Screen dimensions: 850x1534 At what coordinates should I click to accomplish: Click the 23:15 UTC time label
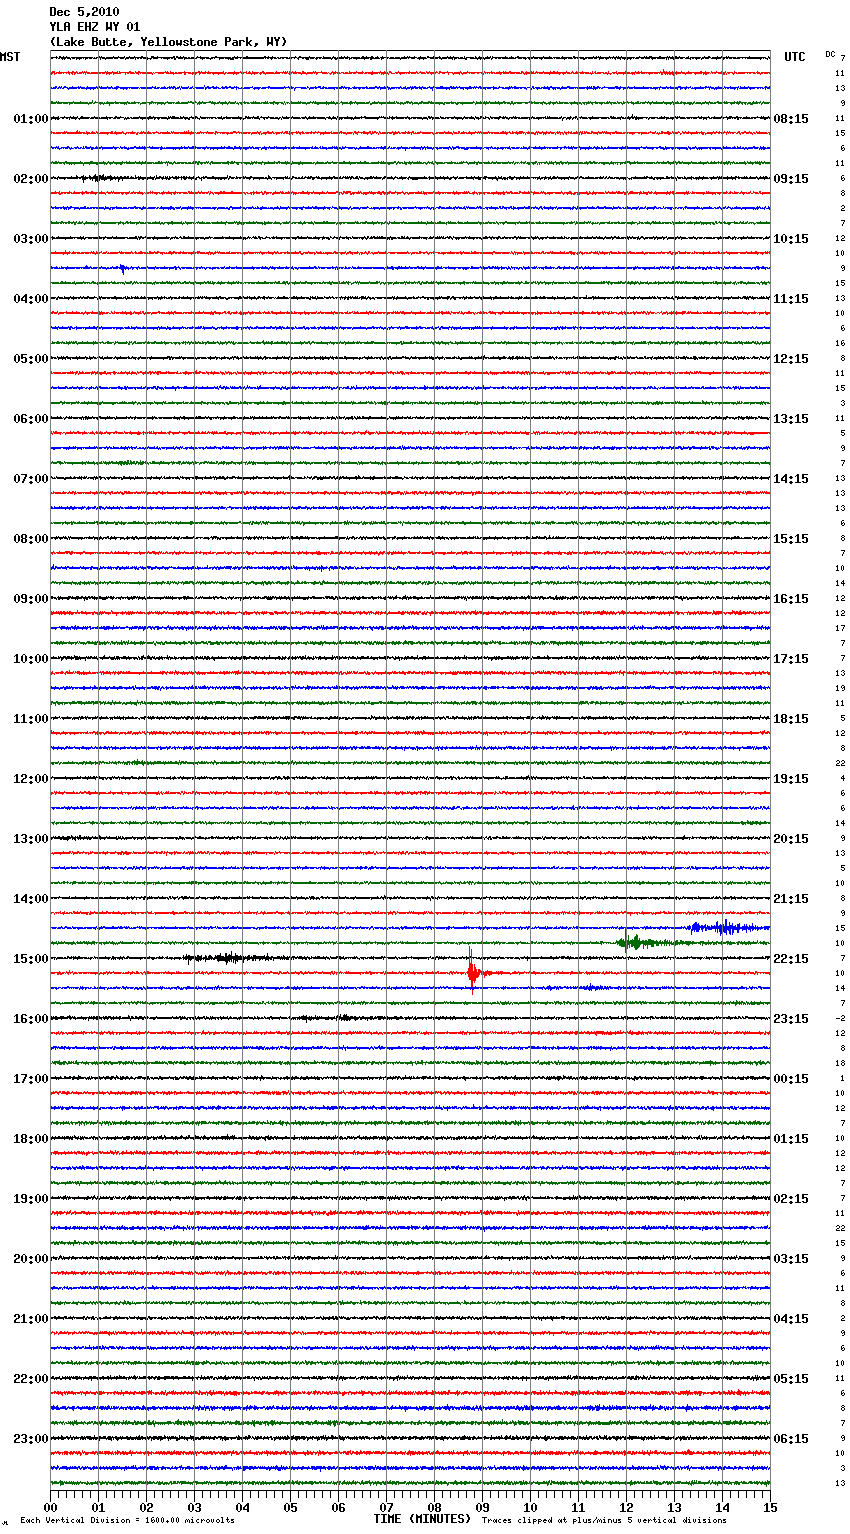(x=791, y=1019)
